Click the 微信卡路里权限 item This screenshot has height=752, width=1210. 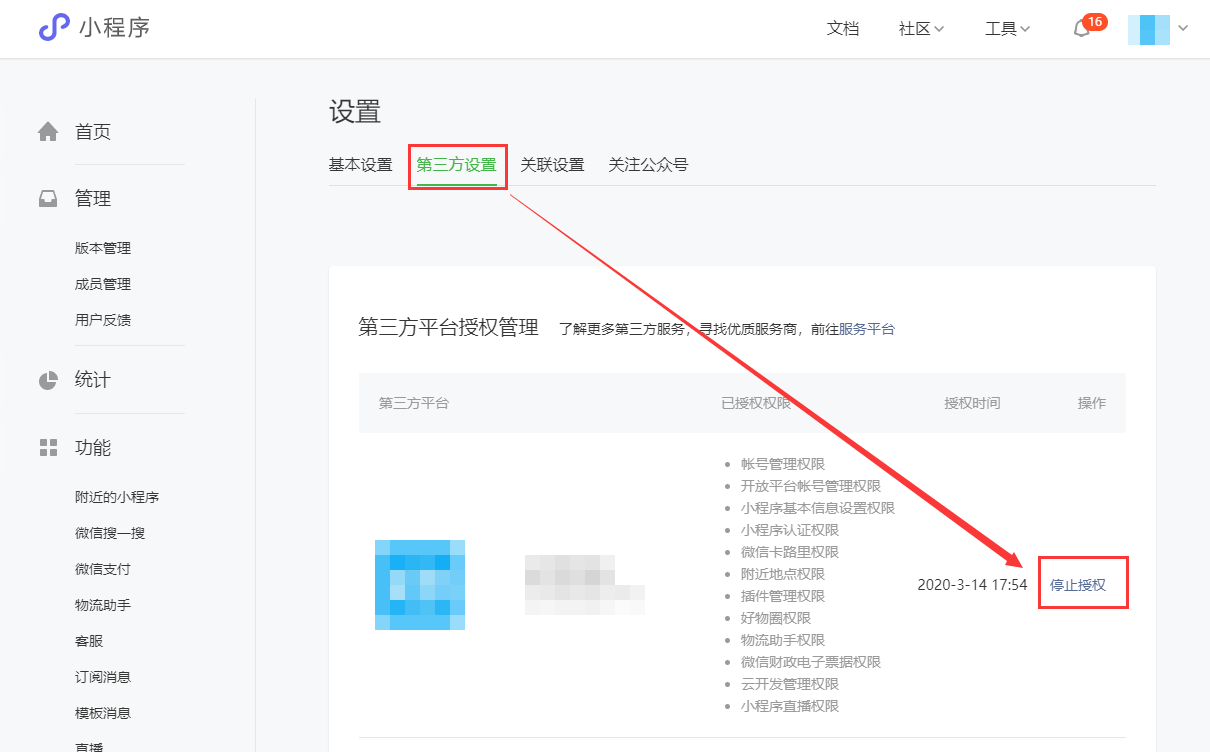coord(790,552)
